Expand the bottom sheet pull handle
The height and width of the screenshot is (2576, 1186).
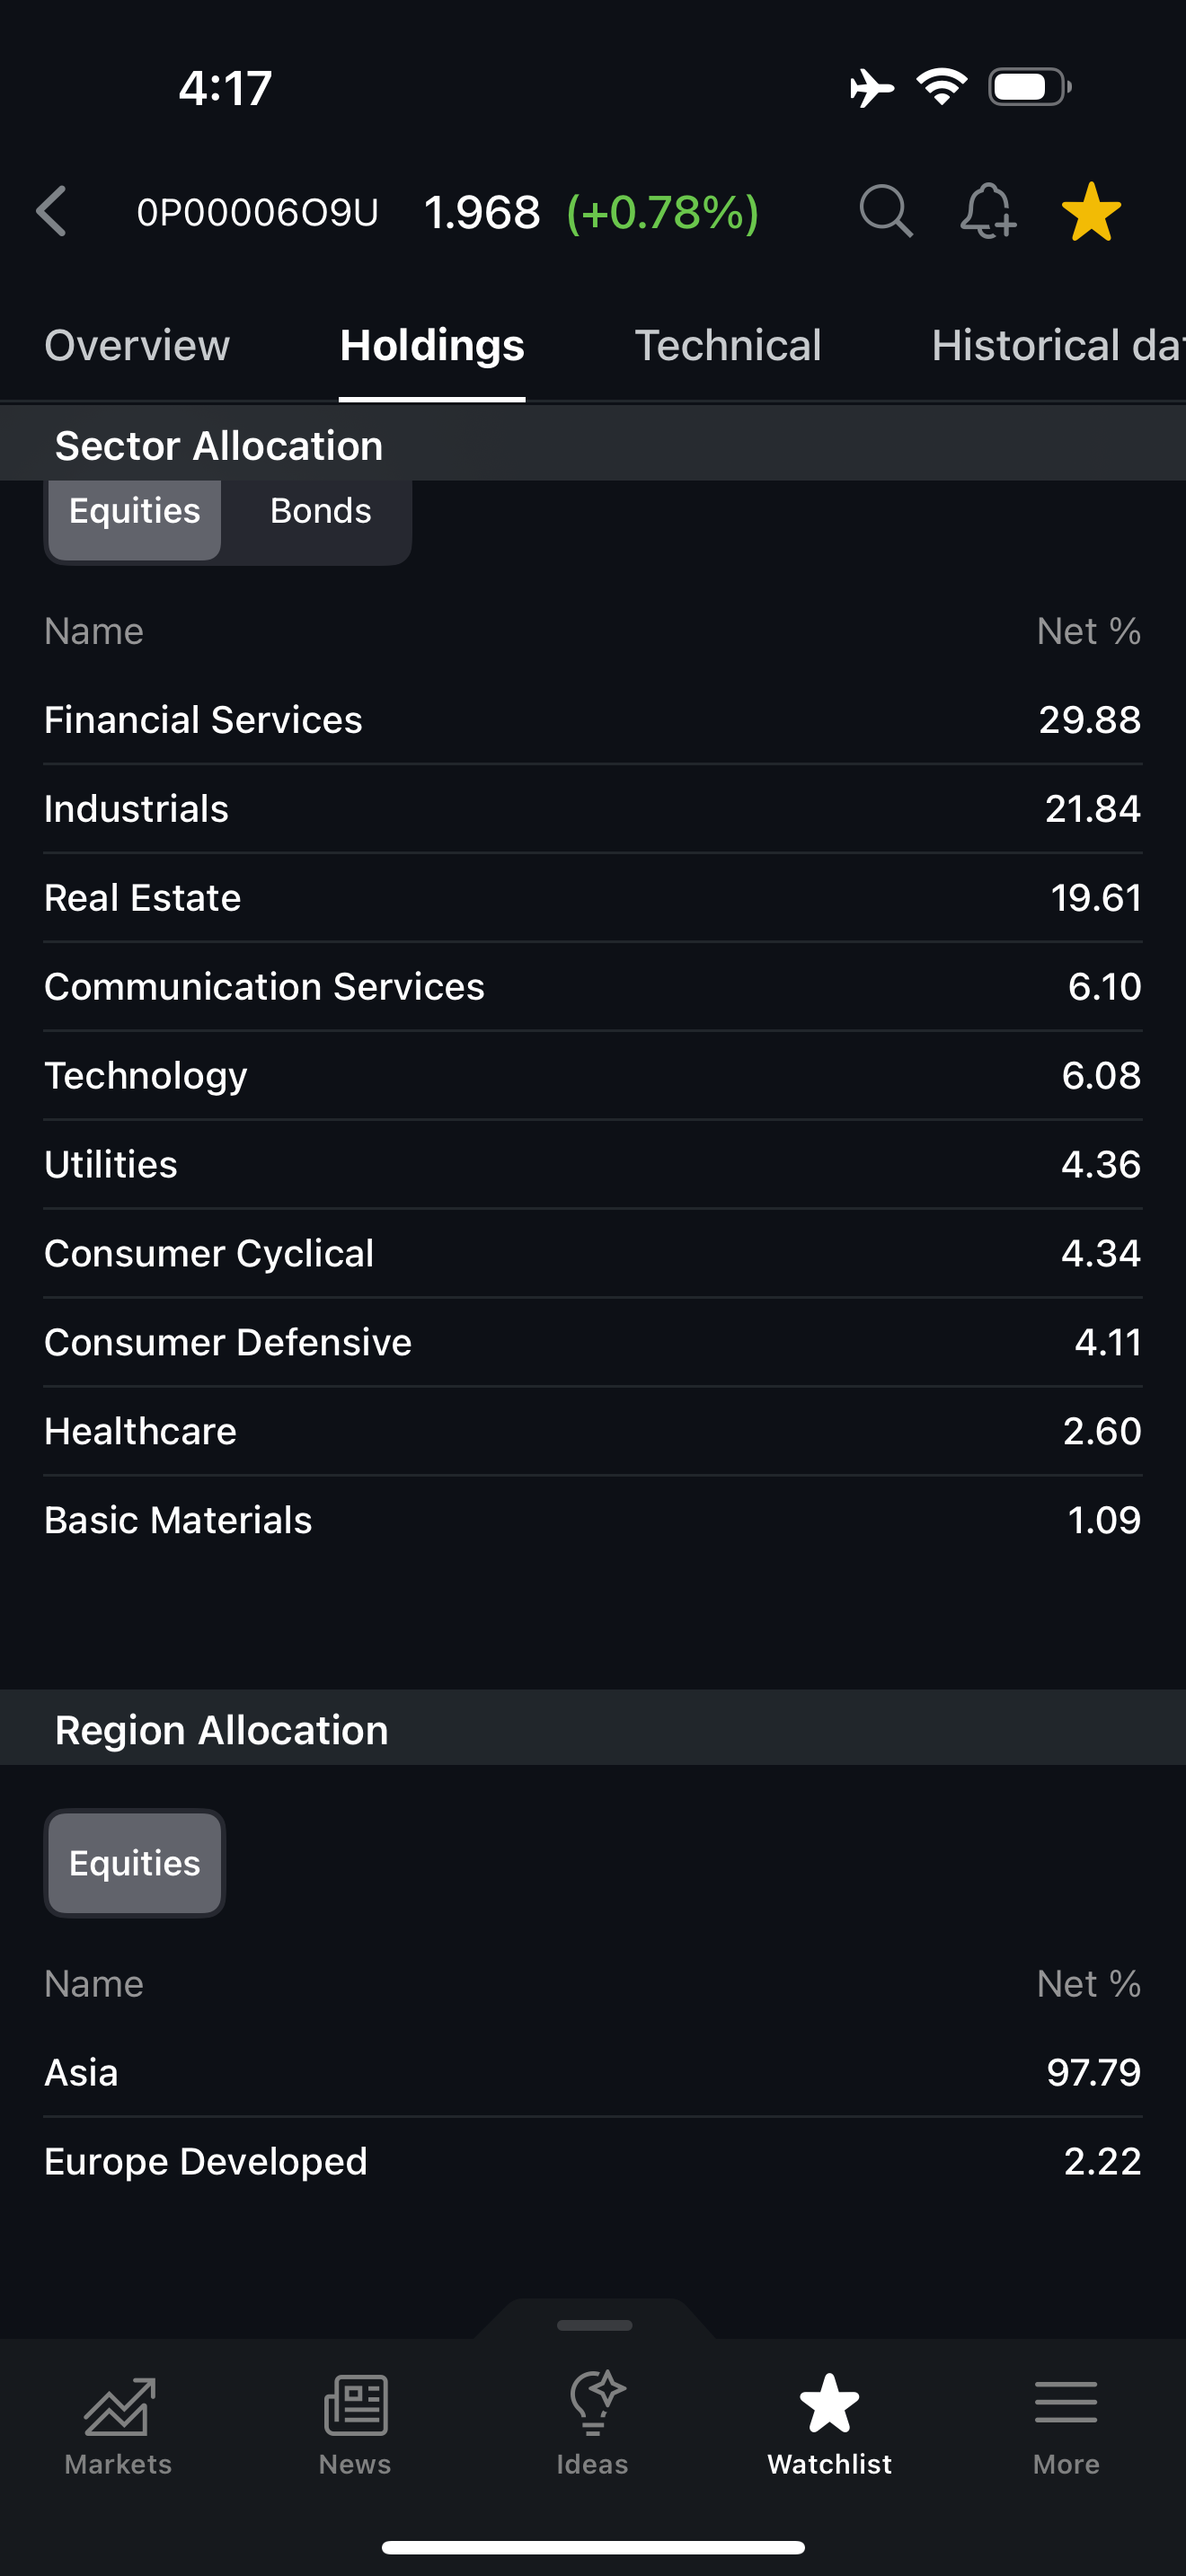tap(594, 2325)
